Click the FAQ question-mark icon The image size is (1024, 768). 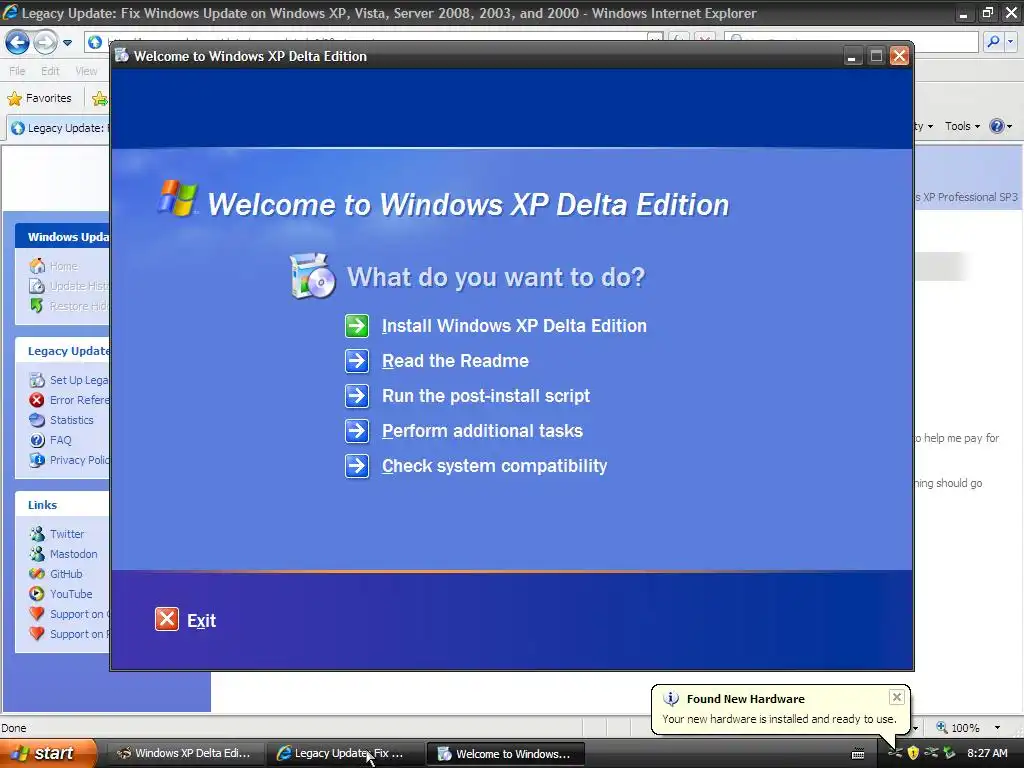pyautogui.click(x=37, y=440)
